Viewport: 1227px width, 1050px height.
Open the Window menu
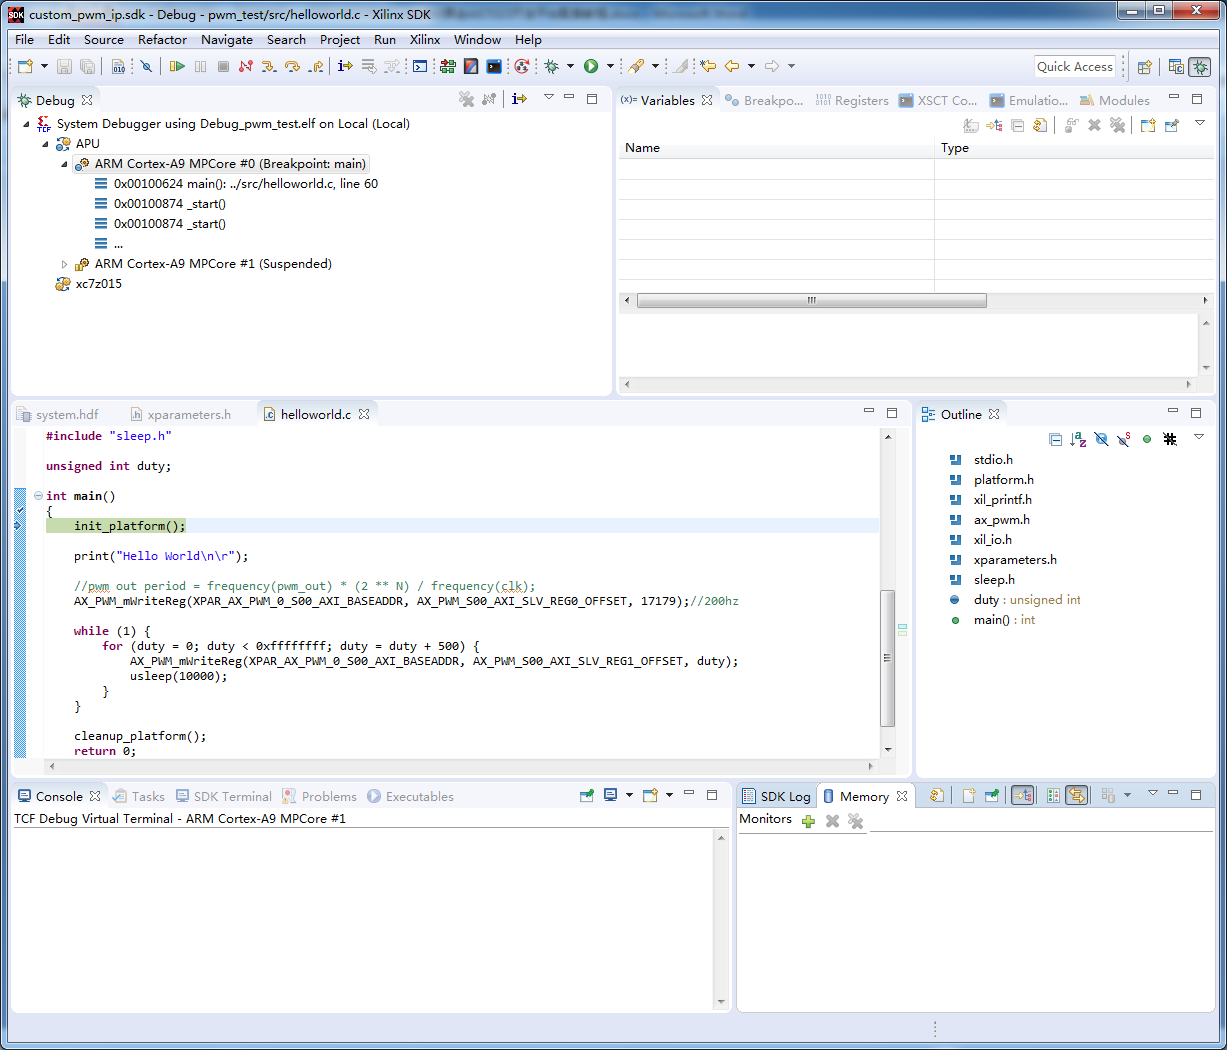click(477, 39)
